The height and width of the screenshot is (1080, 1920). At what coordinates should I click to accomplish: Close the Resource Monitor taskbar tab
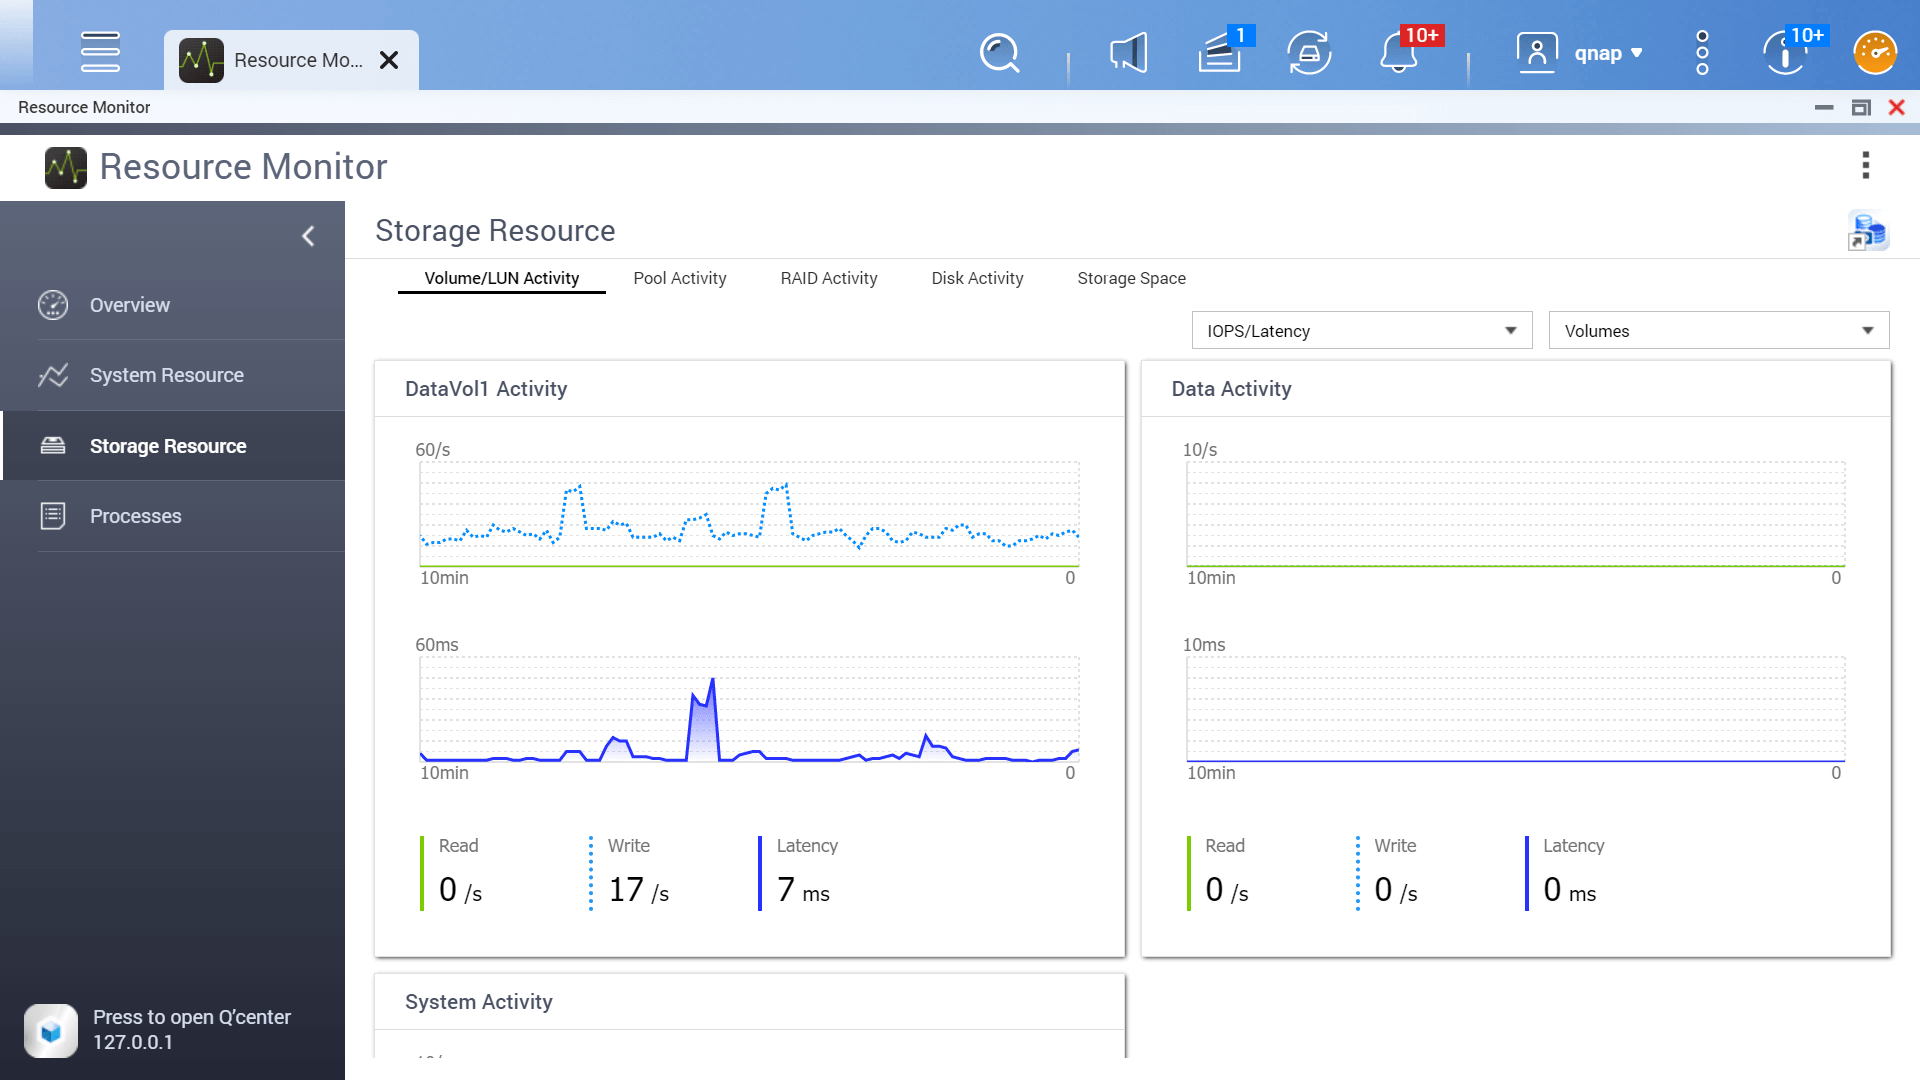click(389, 60)
